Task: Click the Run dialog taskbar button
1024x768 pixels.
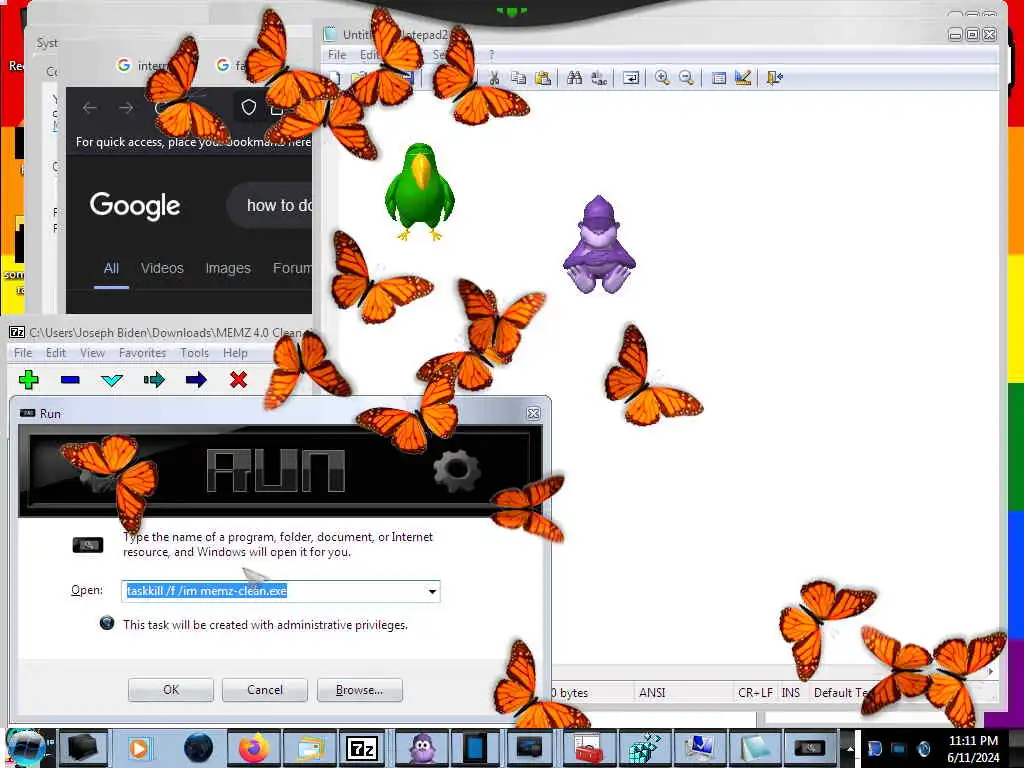Action: 810,748
